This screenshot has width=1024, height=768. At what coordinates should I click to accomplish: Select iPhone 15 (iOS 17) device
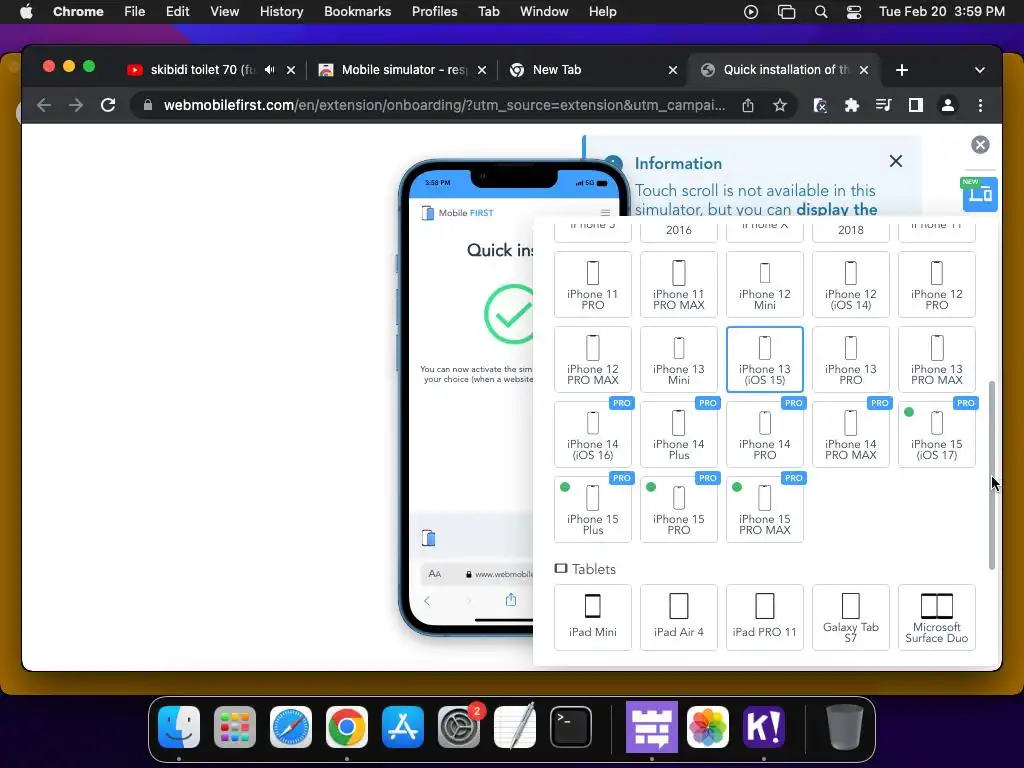click(x=936, y=435)
